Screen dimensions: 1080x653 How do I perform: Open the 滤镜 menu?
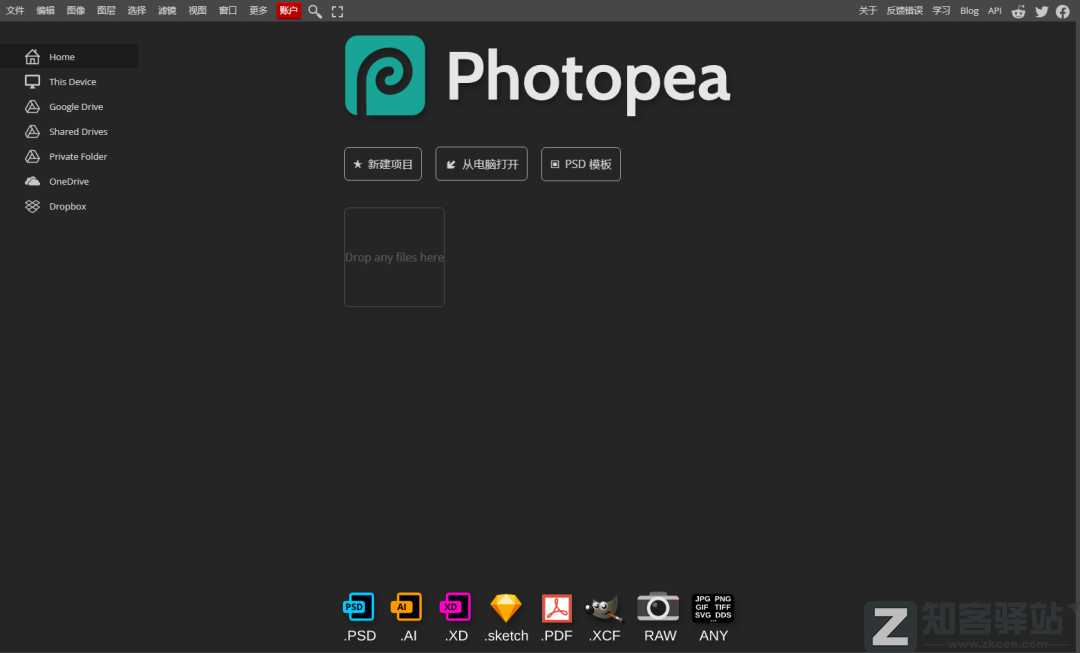[167, 11]
